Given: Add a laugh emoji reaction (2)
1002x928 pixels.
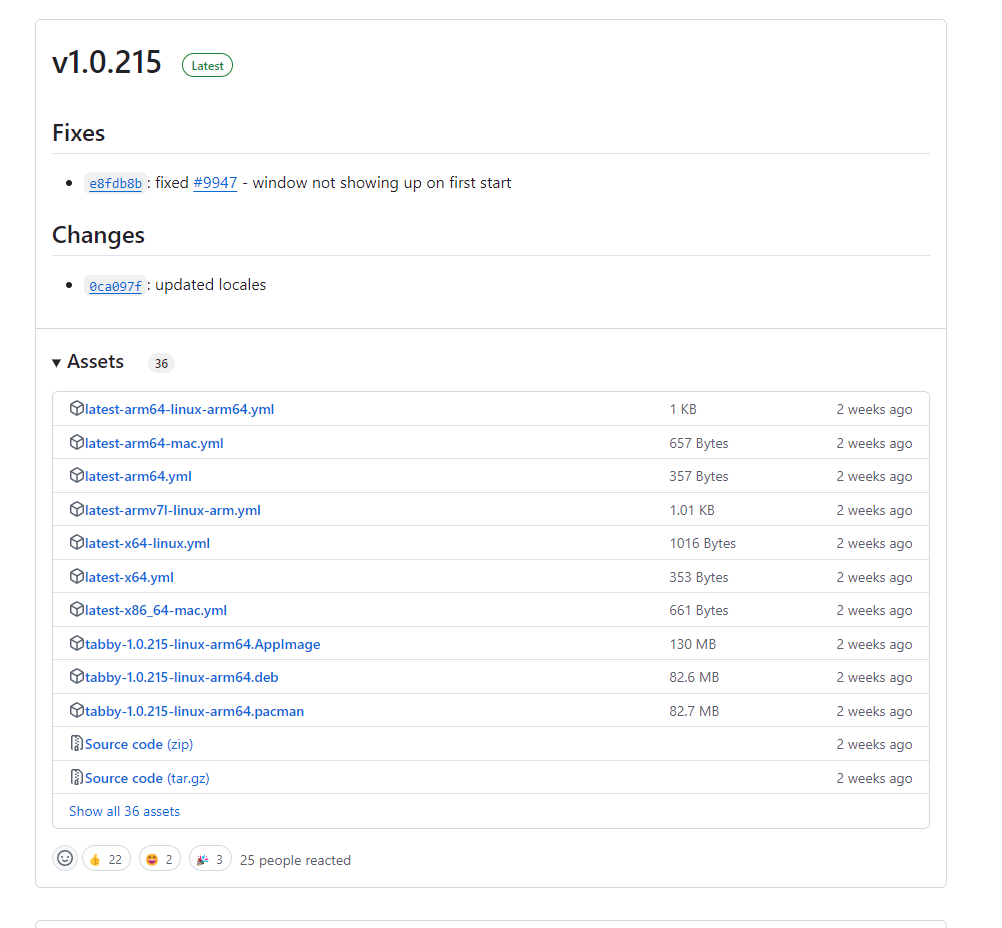Looking at the screenshot, I should 160,860.
